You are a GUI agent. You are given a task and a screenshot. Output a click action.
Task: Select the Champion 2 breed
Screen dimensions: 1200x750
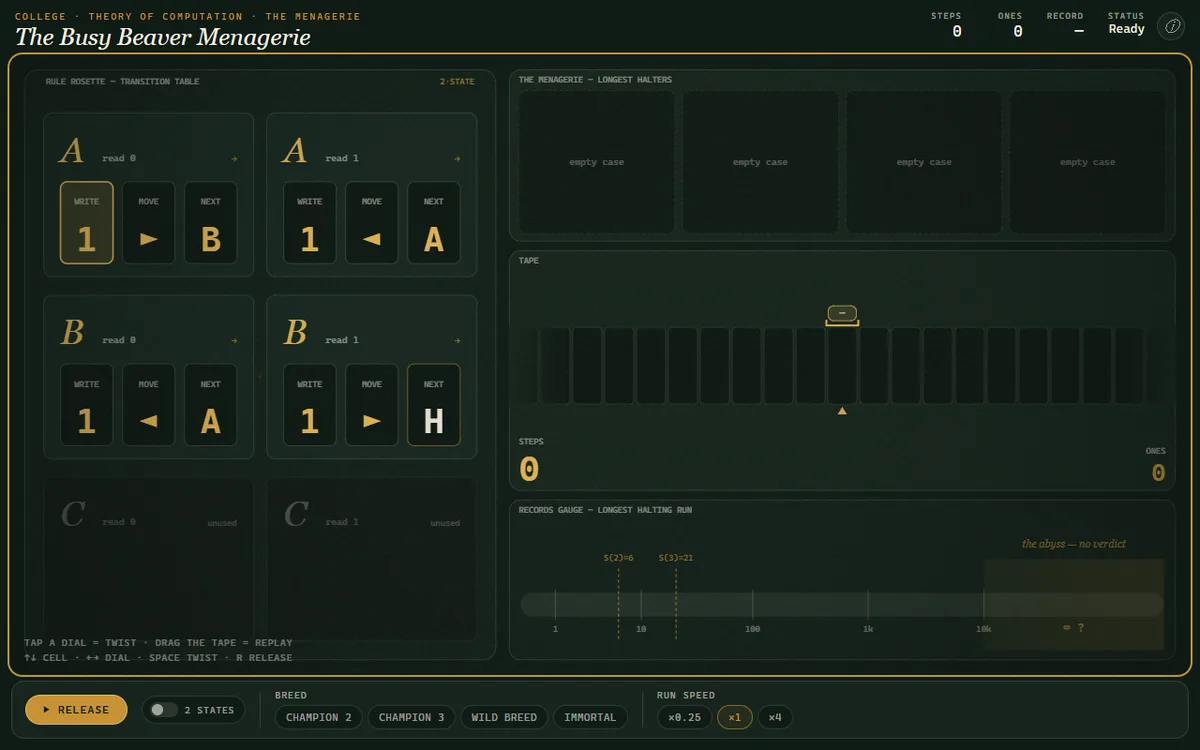pos(319,717)
